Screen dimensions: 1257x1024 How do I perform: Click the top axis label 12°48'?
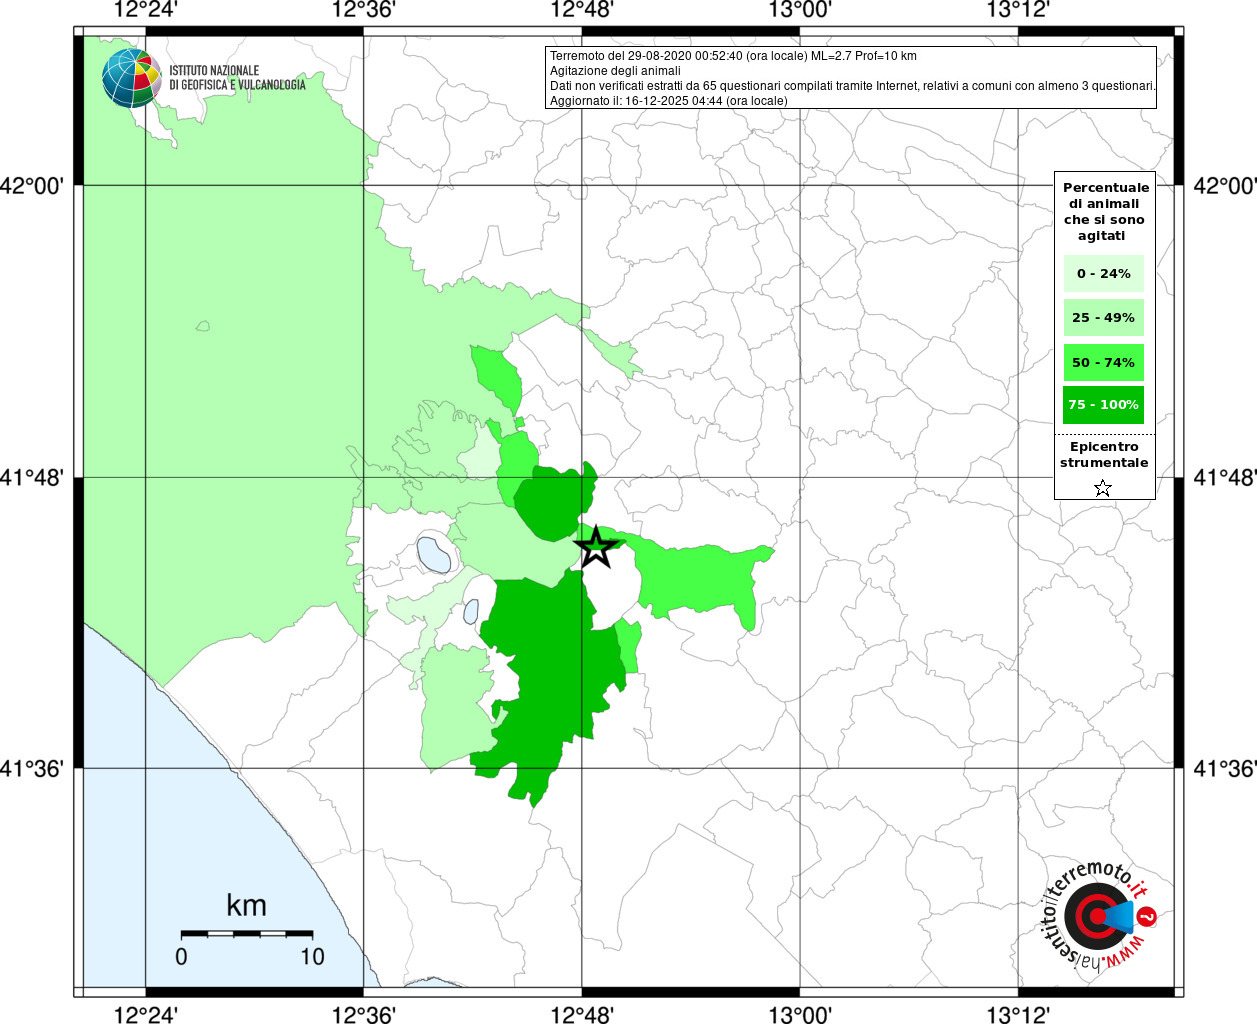(x=582, y=10)
